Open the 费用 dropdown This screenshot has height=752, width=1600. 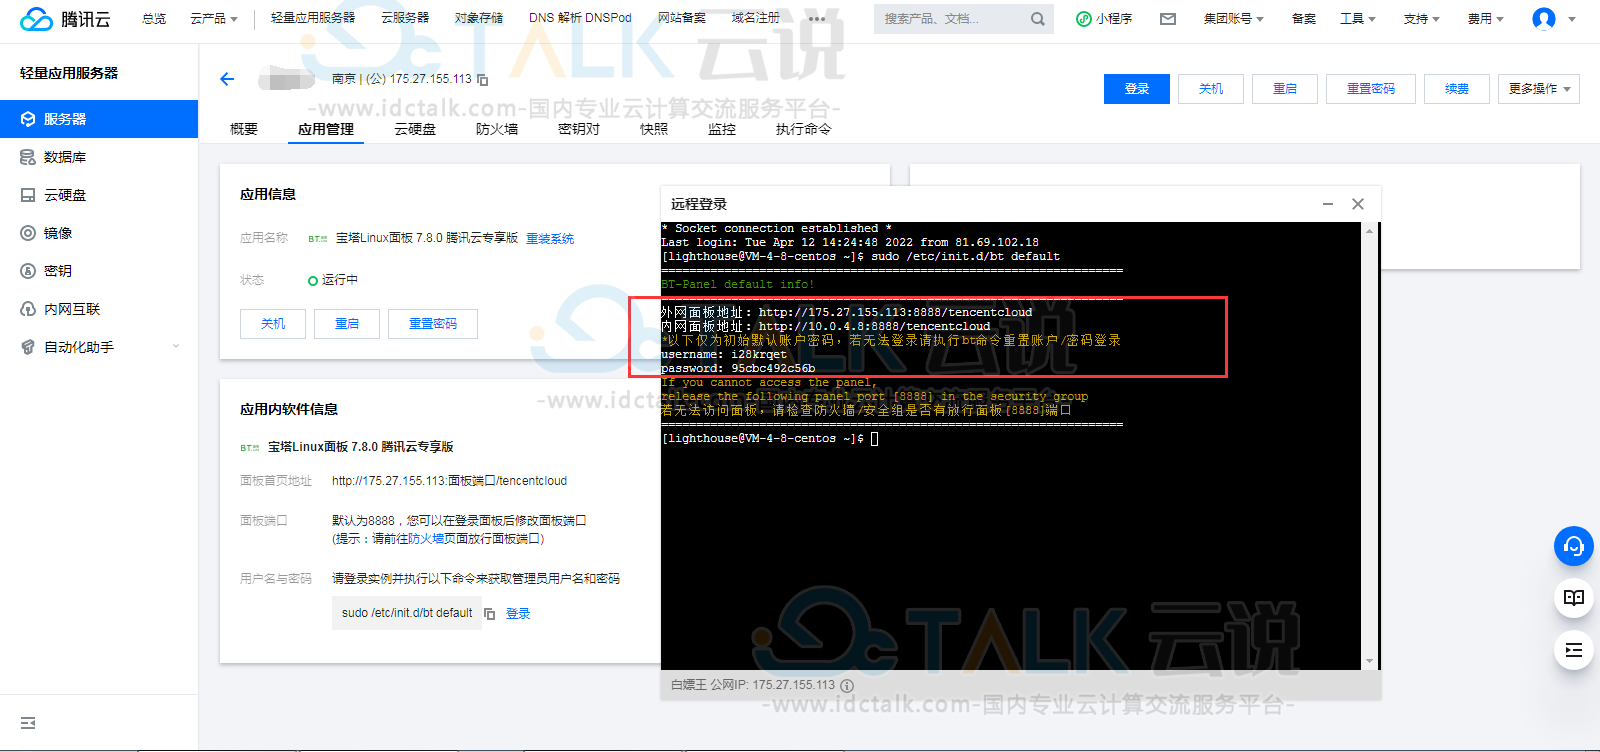[x=1485, y=19]
